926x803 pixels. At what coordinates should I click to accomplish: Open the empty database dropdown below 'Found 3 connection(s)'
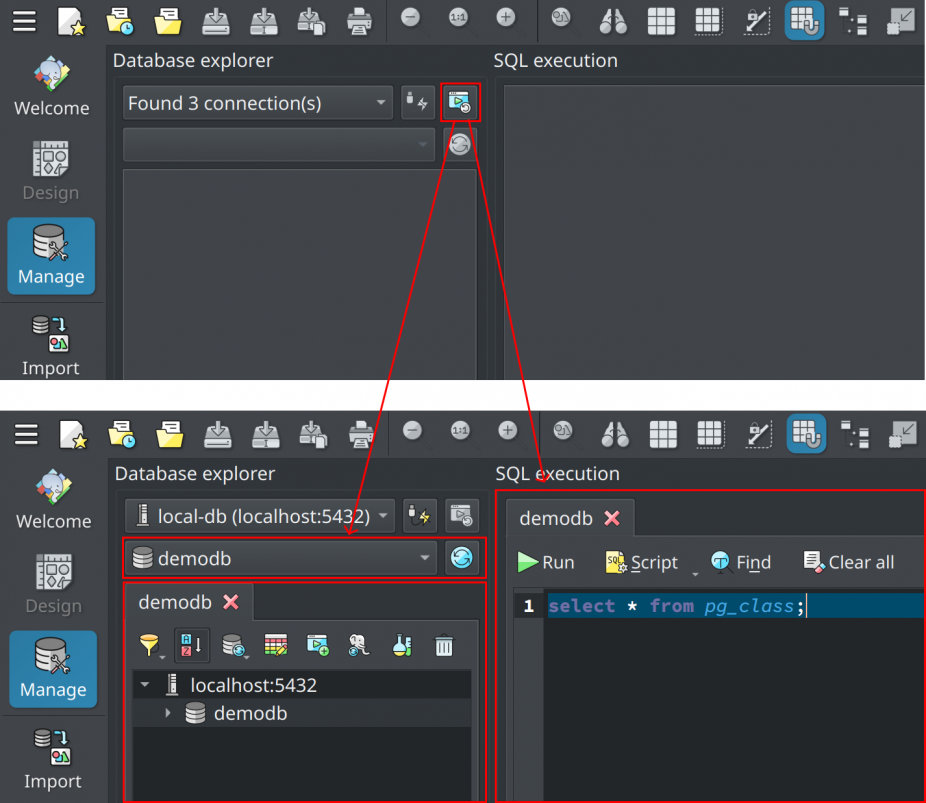pos(279,145)
